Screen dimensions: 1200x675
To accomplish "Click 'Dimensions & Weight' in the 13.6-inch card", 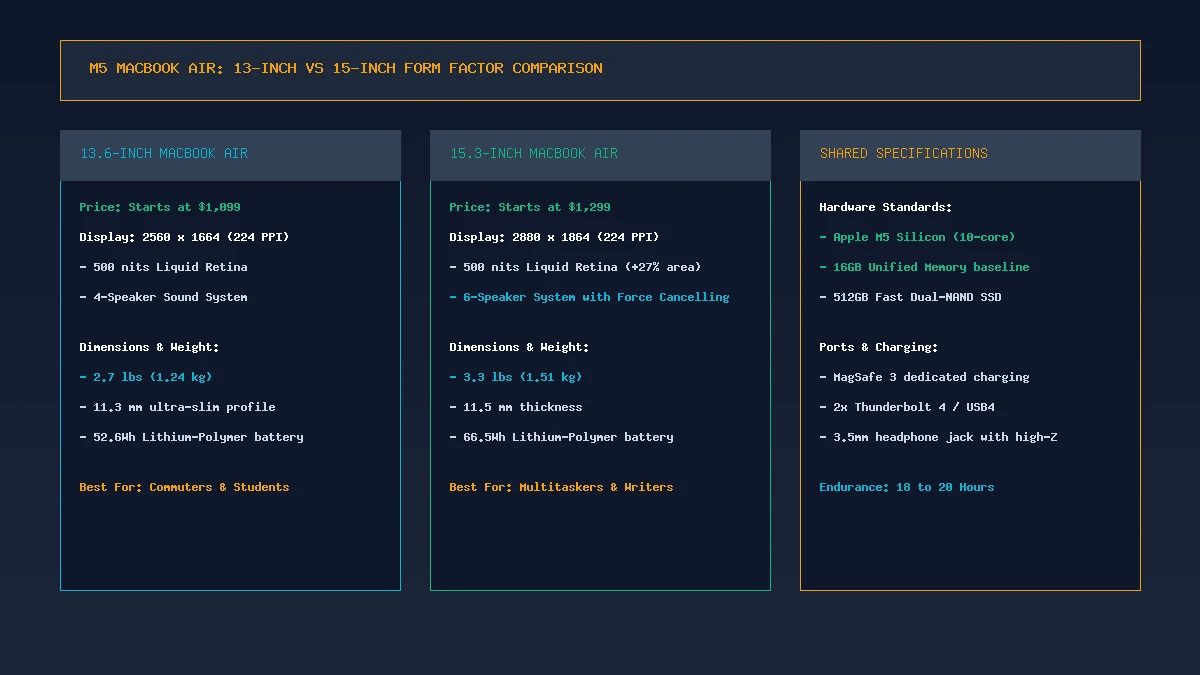I will coord(149,347).
